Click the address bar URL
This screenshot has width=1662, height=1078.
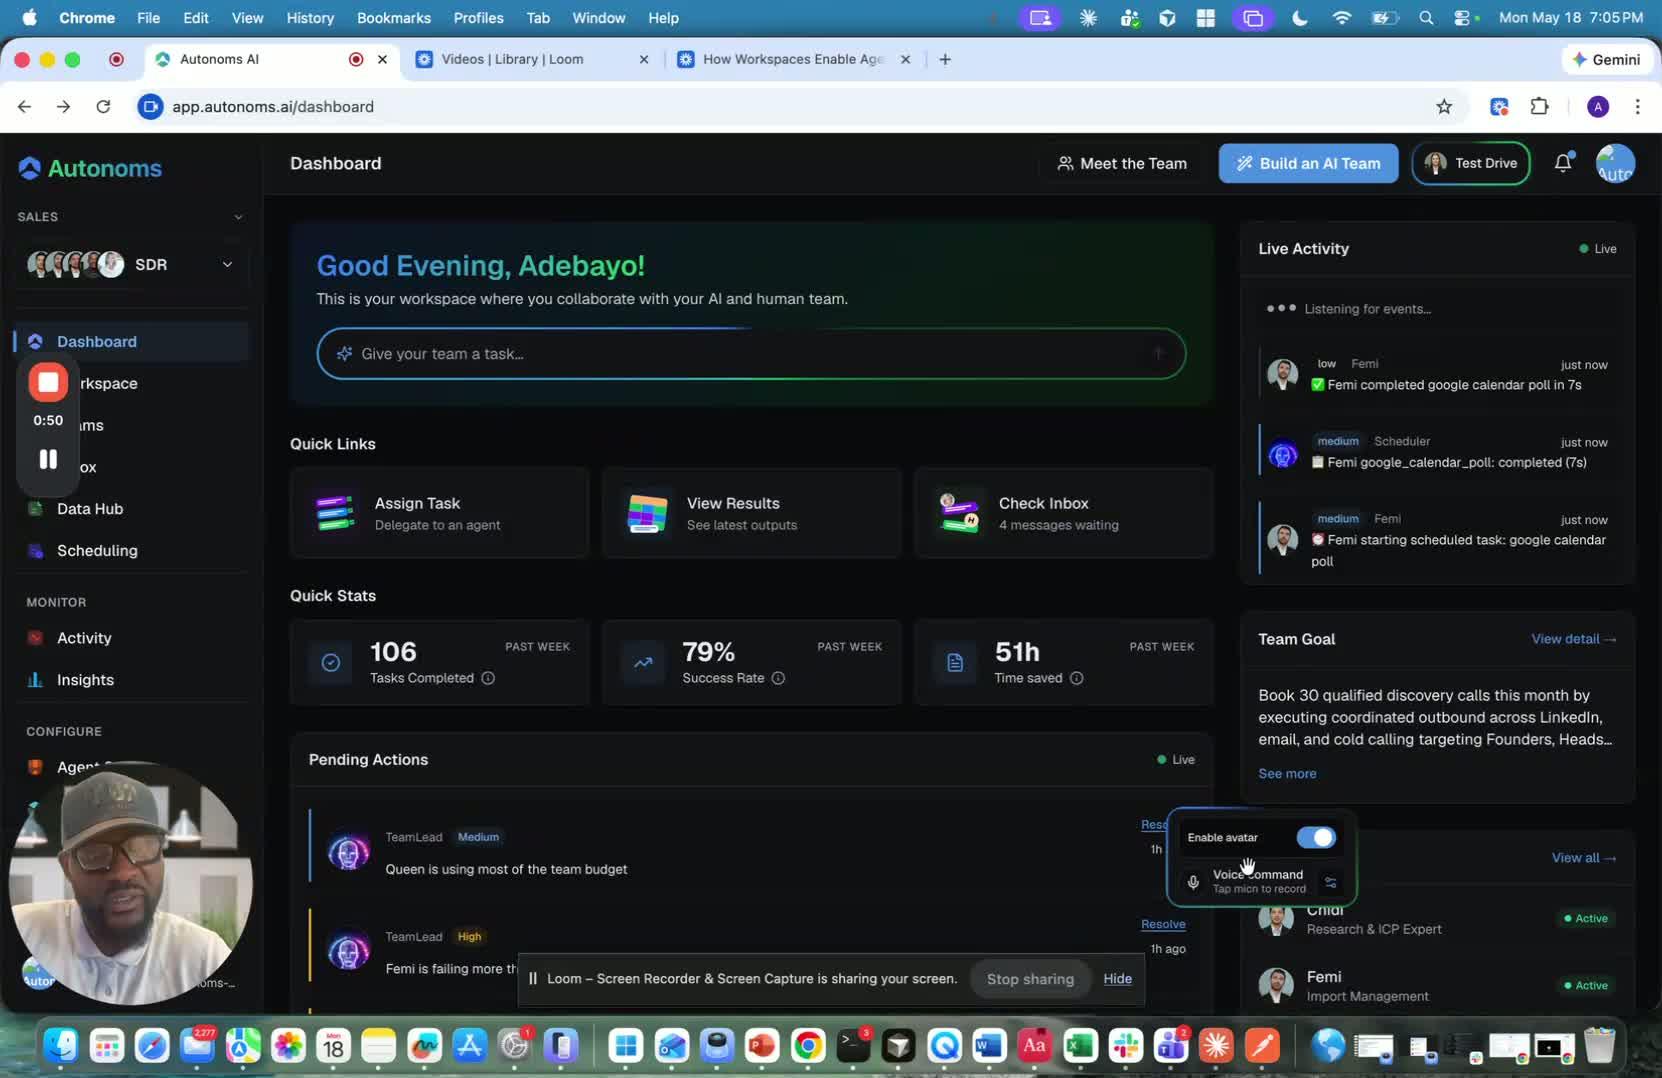(x=273, y=106)
